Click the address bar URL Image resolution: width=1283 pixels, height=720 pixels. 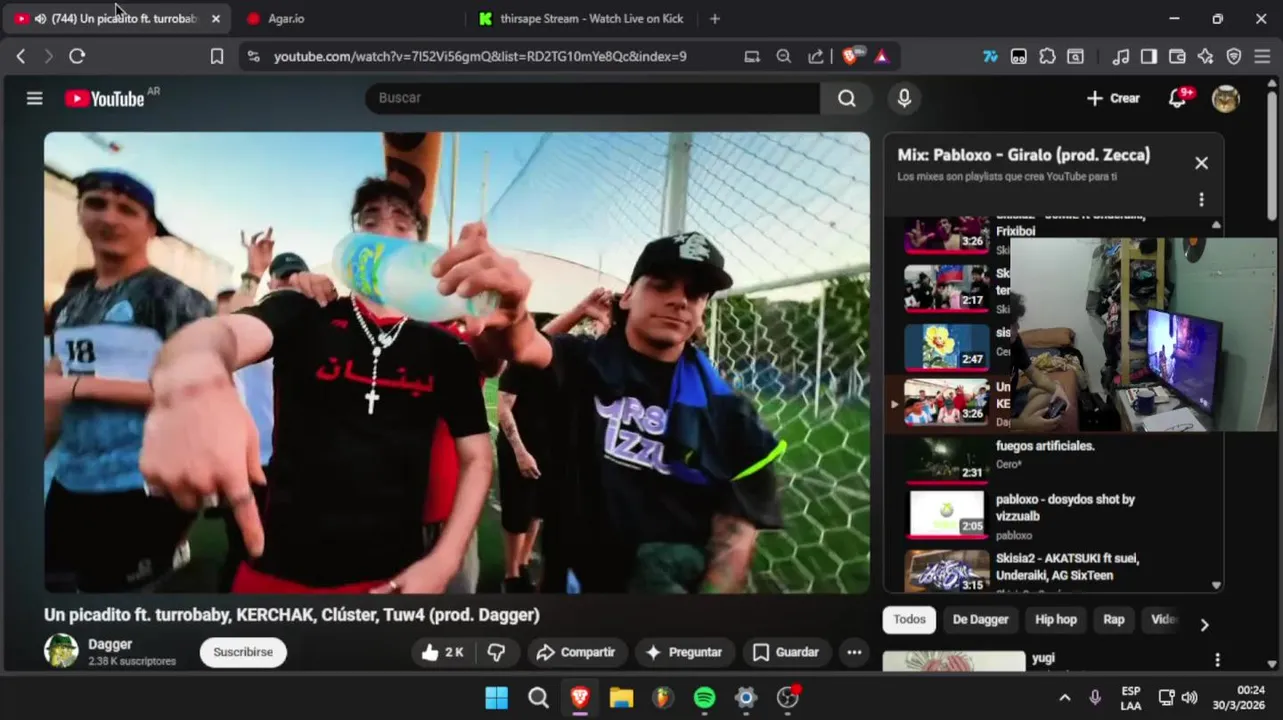(x=480, y=57)
